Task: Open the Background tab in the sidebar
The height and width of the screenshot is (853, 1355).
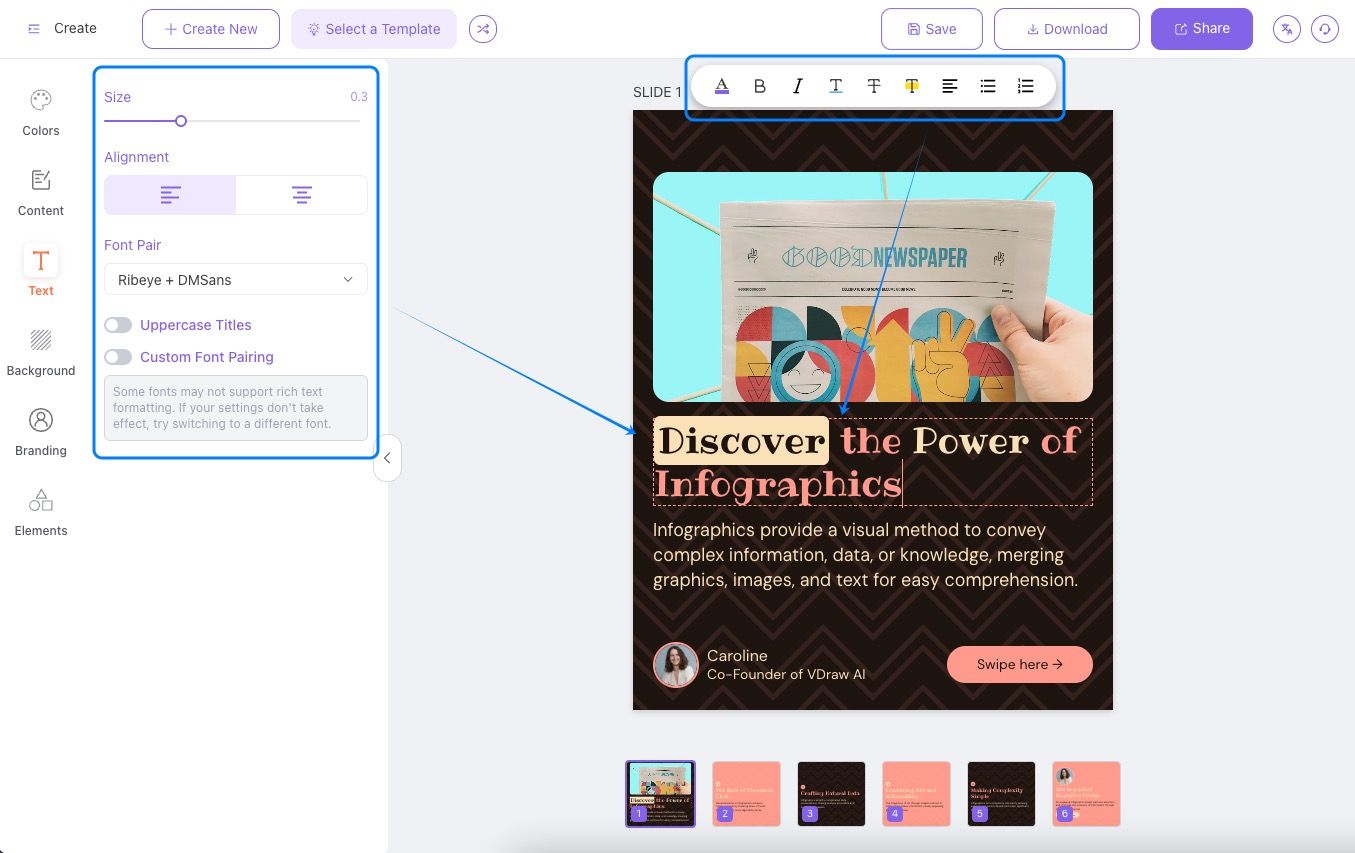Action: pyautogui.click(x=41, y=352)
